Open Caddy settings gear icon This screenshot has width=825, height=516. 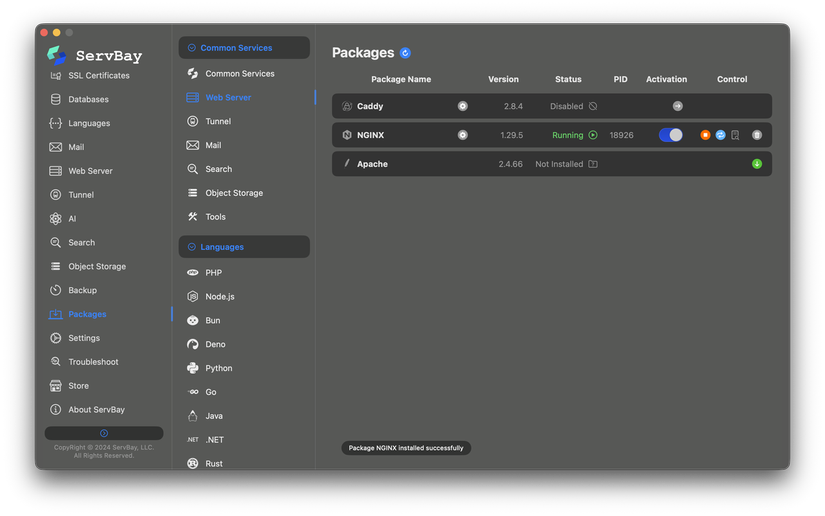pos(462,106)
